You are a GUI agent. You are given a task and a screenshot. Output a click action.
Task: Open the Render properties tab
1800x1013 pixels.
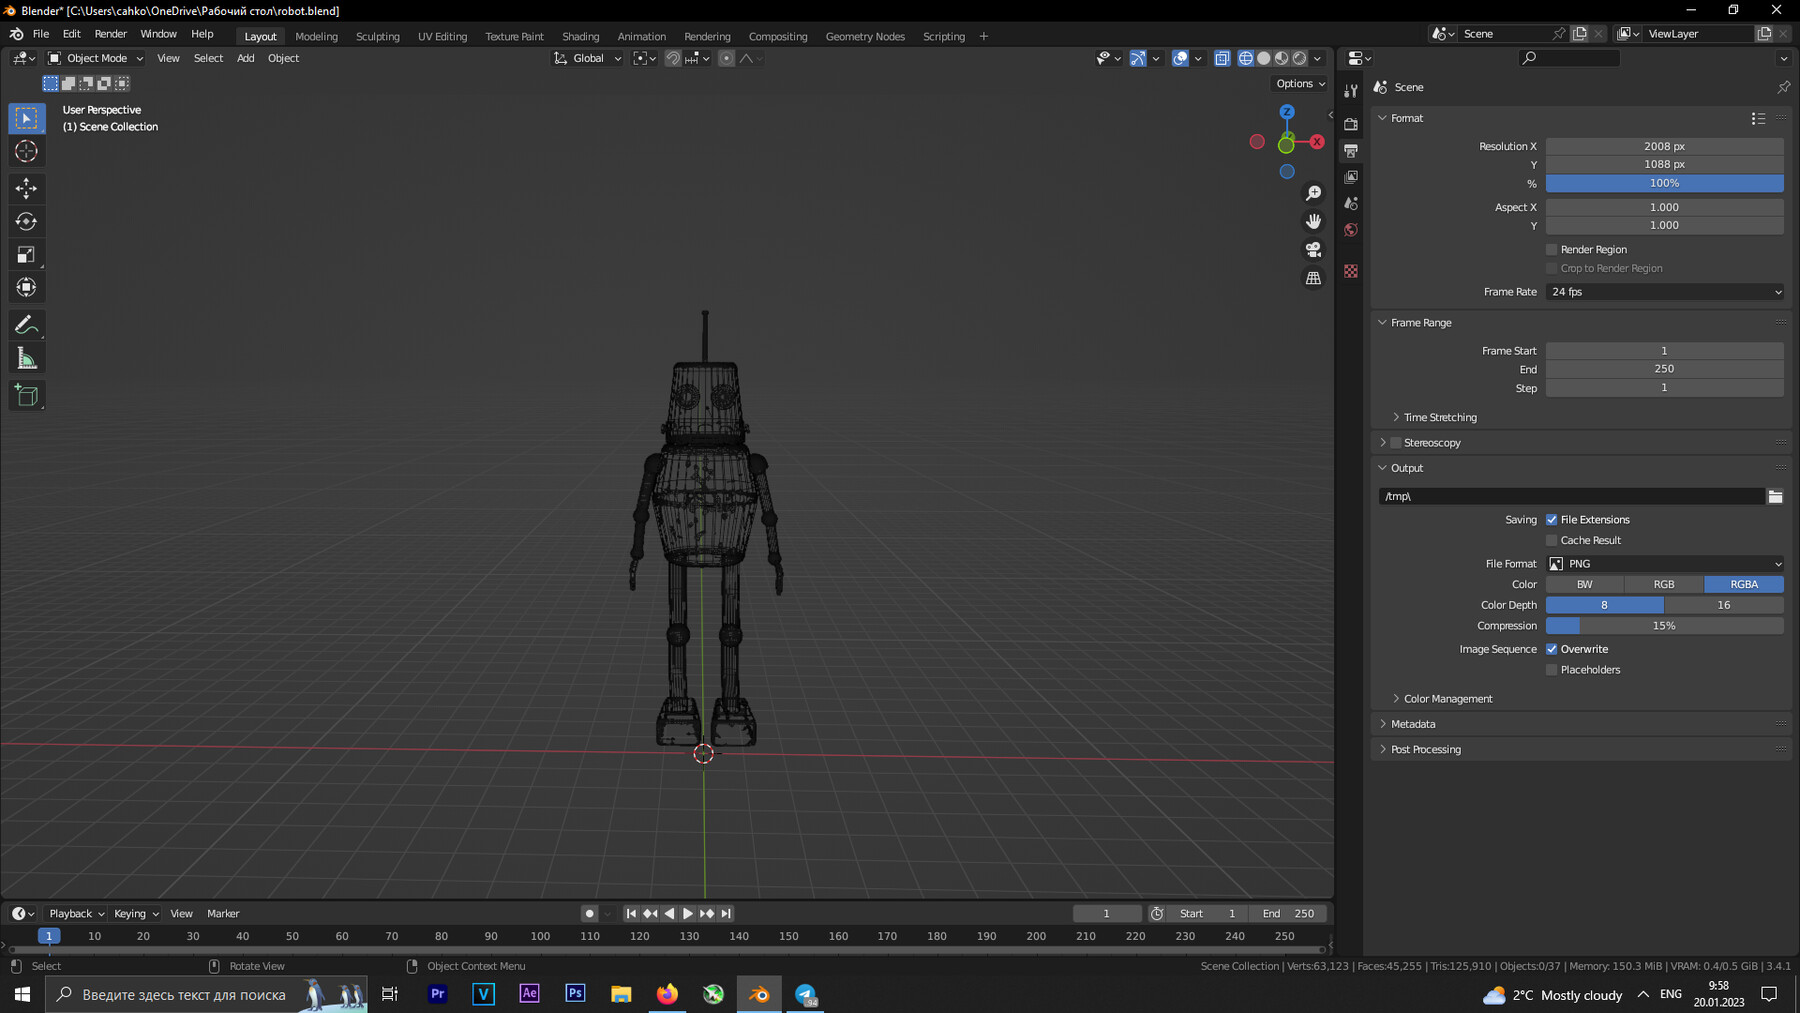1351,124
